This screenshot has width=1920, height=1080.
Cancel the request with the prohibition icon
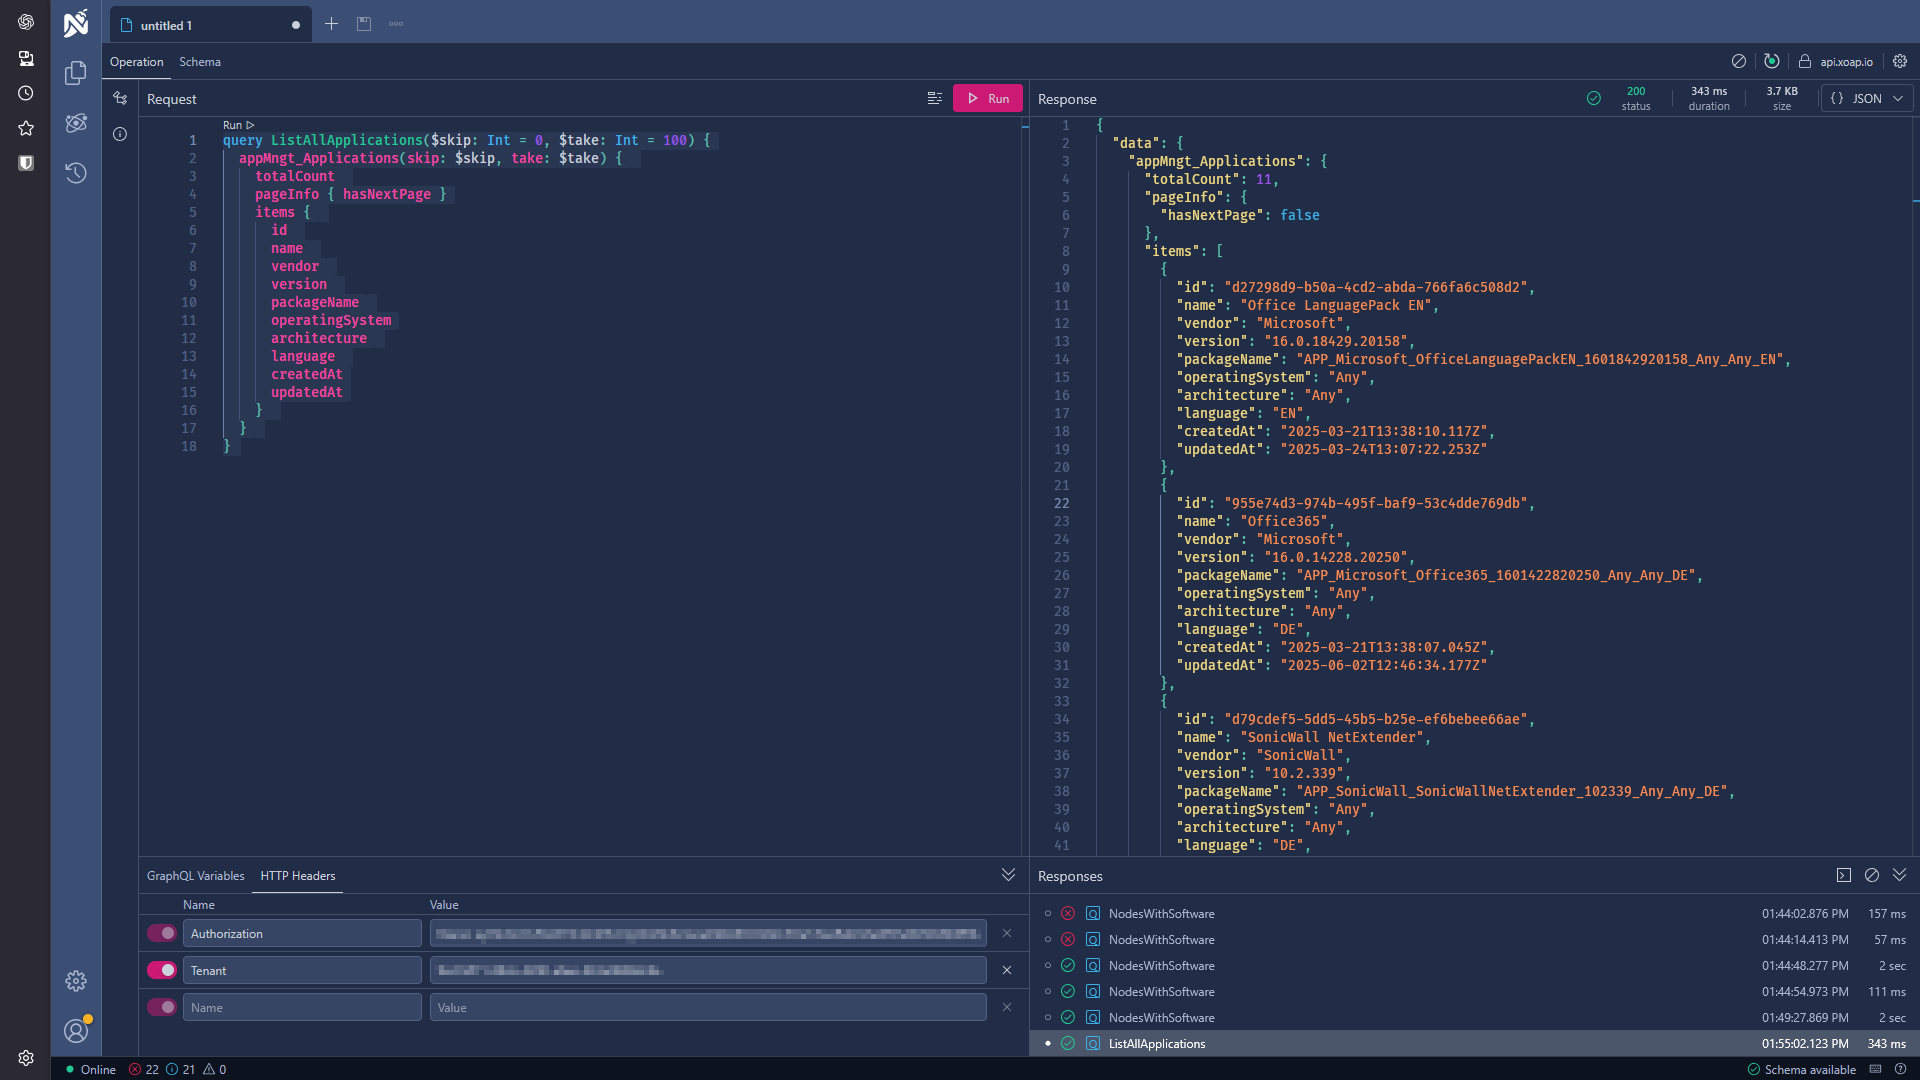tap(1739, 61)
